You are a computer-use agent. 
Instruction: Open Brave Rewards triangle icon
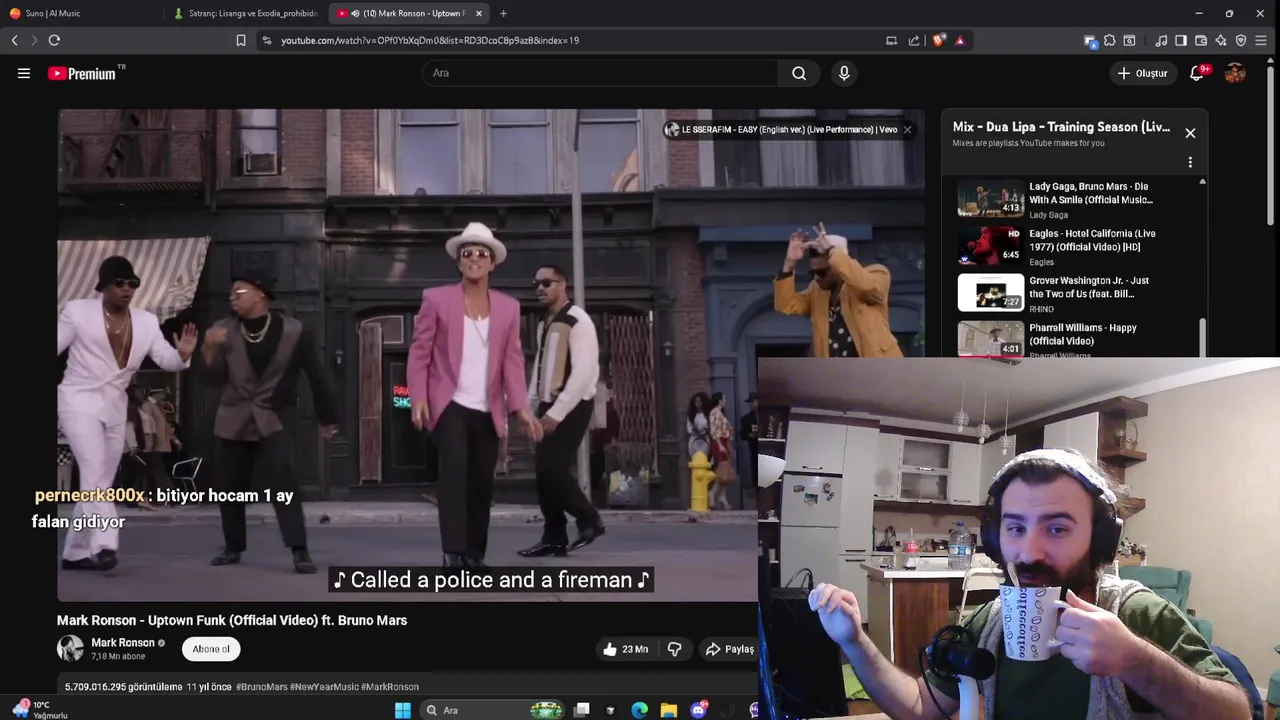pyautogui.click(x=960, y=40)
